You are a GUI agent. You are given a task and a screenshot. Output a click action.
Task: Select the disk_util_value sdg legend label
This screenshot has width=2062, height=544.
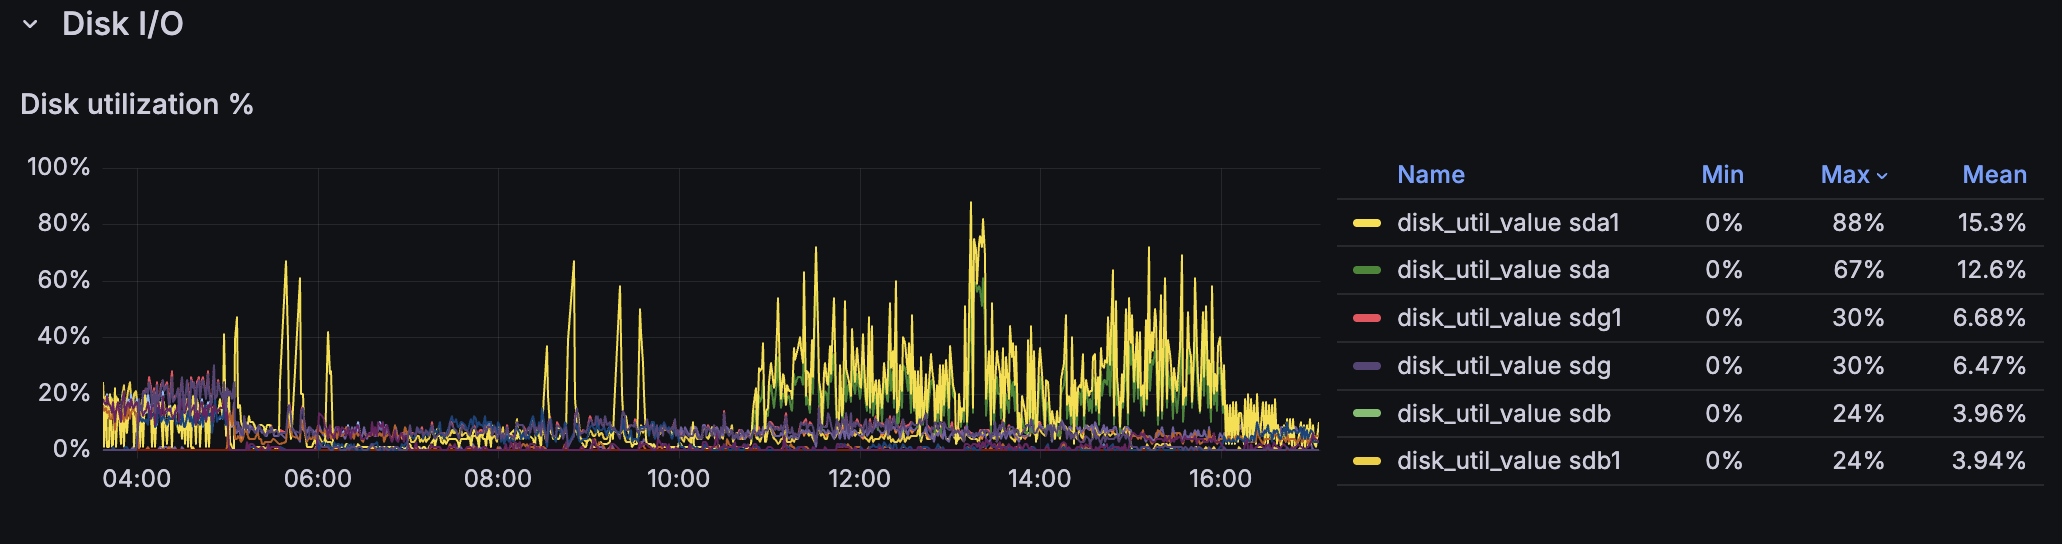1504,366
